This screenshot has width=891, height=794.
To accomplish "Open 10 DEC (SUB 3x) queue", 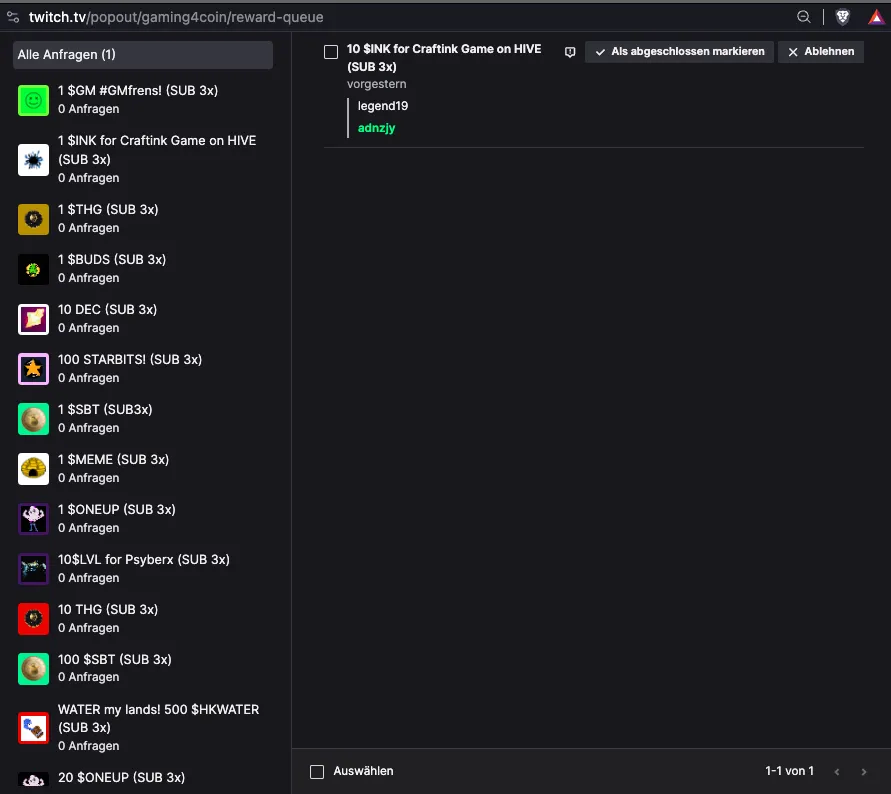I will (143, 318).
